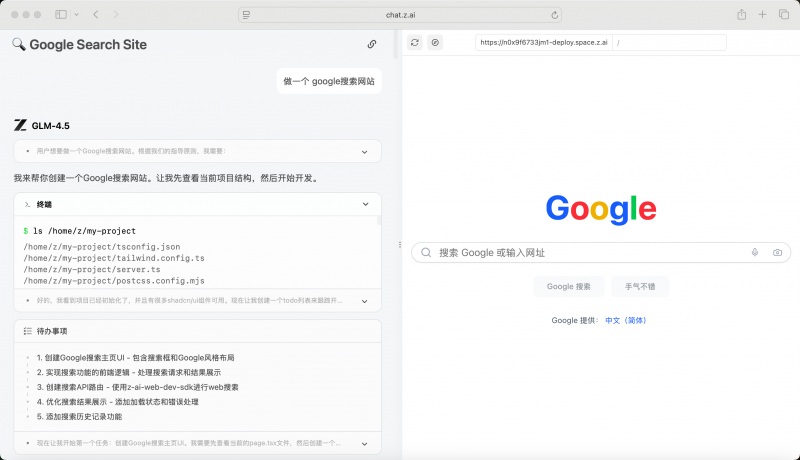
Task: Grab the pane divider handle between chat and preview
Action: (399, 245)
